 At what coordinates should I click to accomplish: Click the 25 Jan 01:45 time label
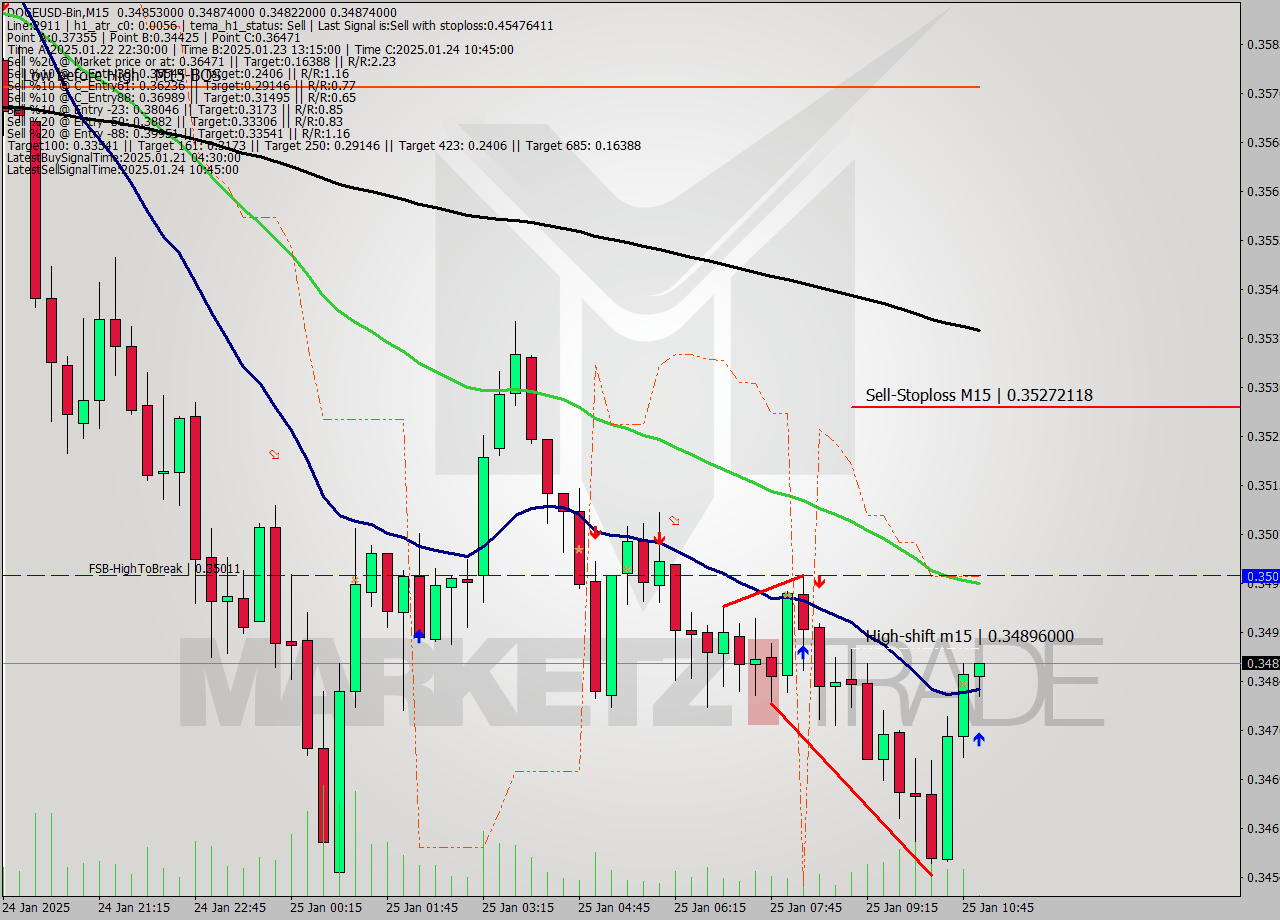pyautogui.click(x=422, y=908)
